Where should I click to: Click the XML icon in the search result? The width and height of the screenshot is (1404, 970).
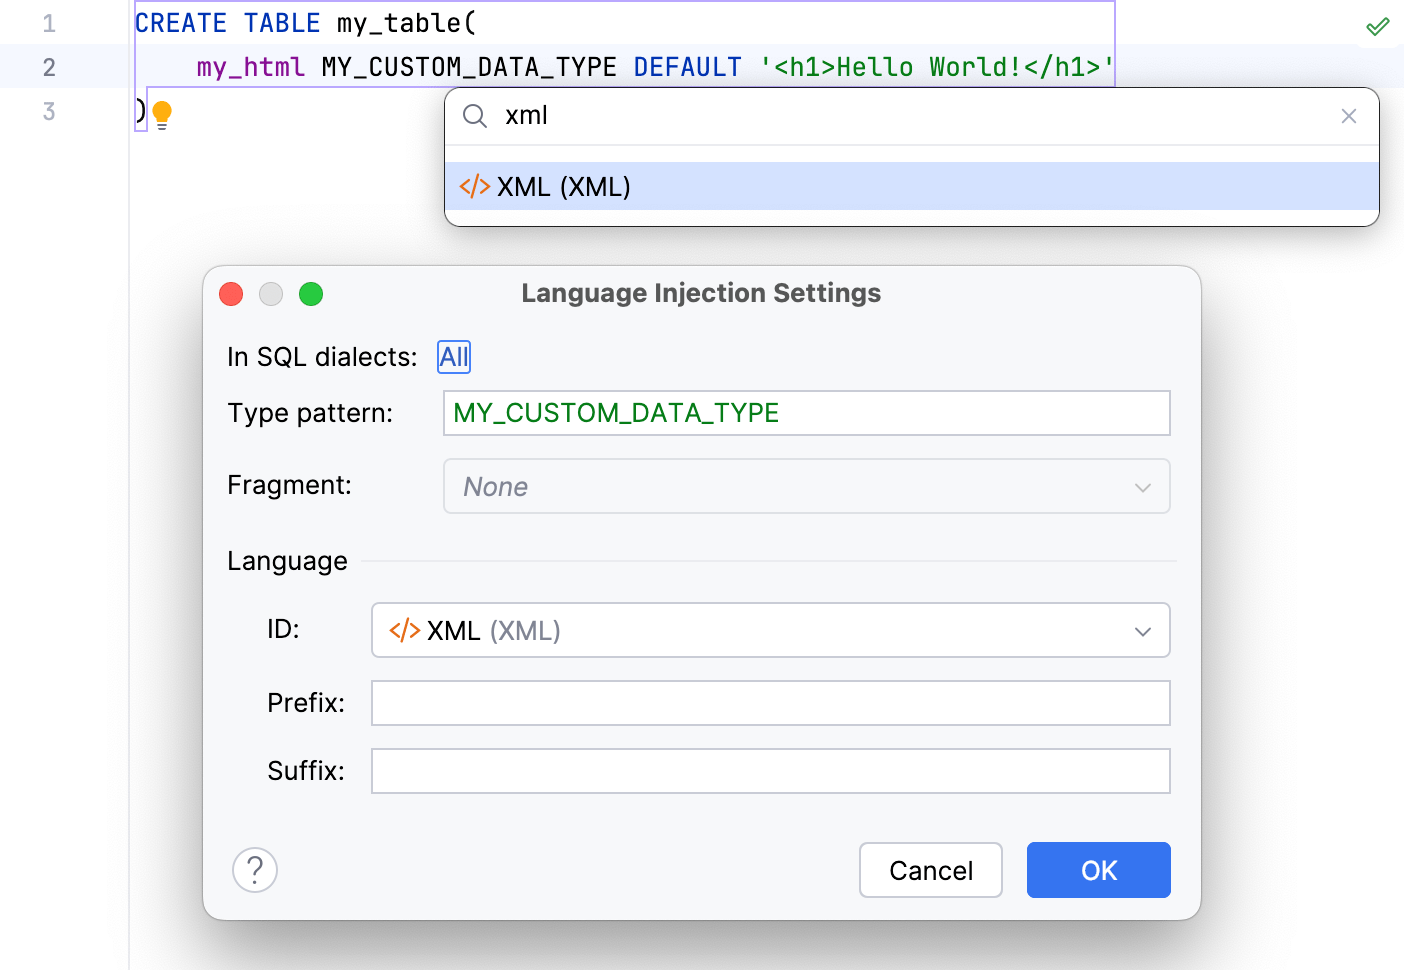[474, 187]
